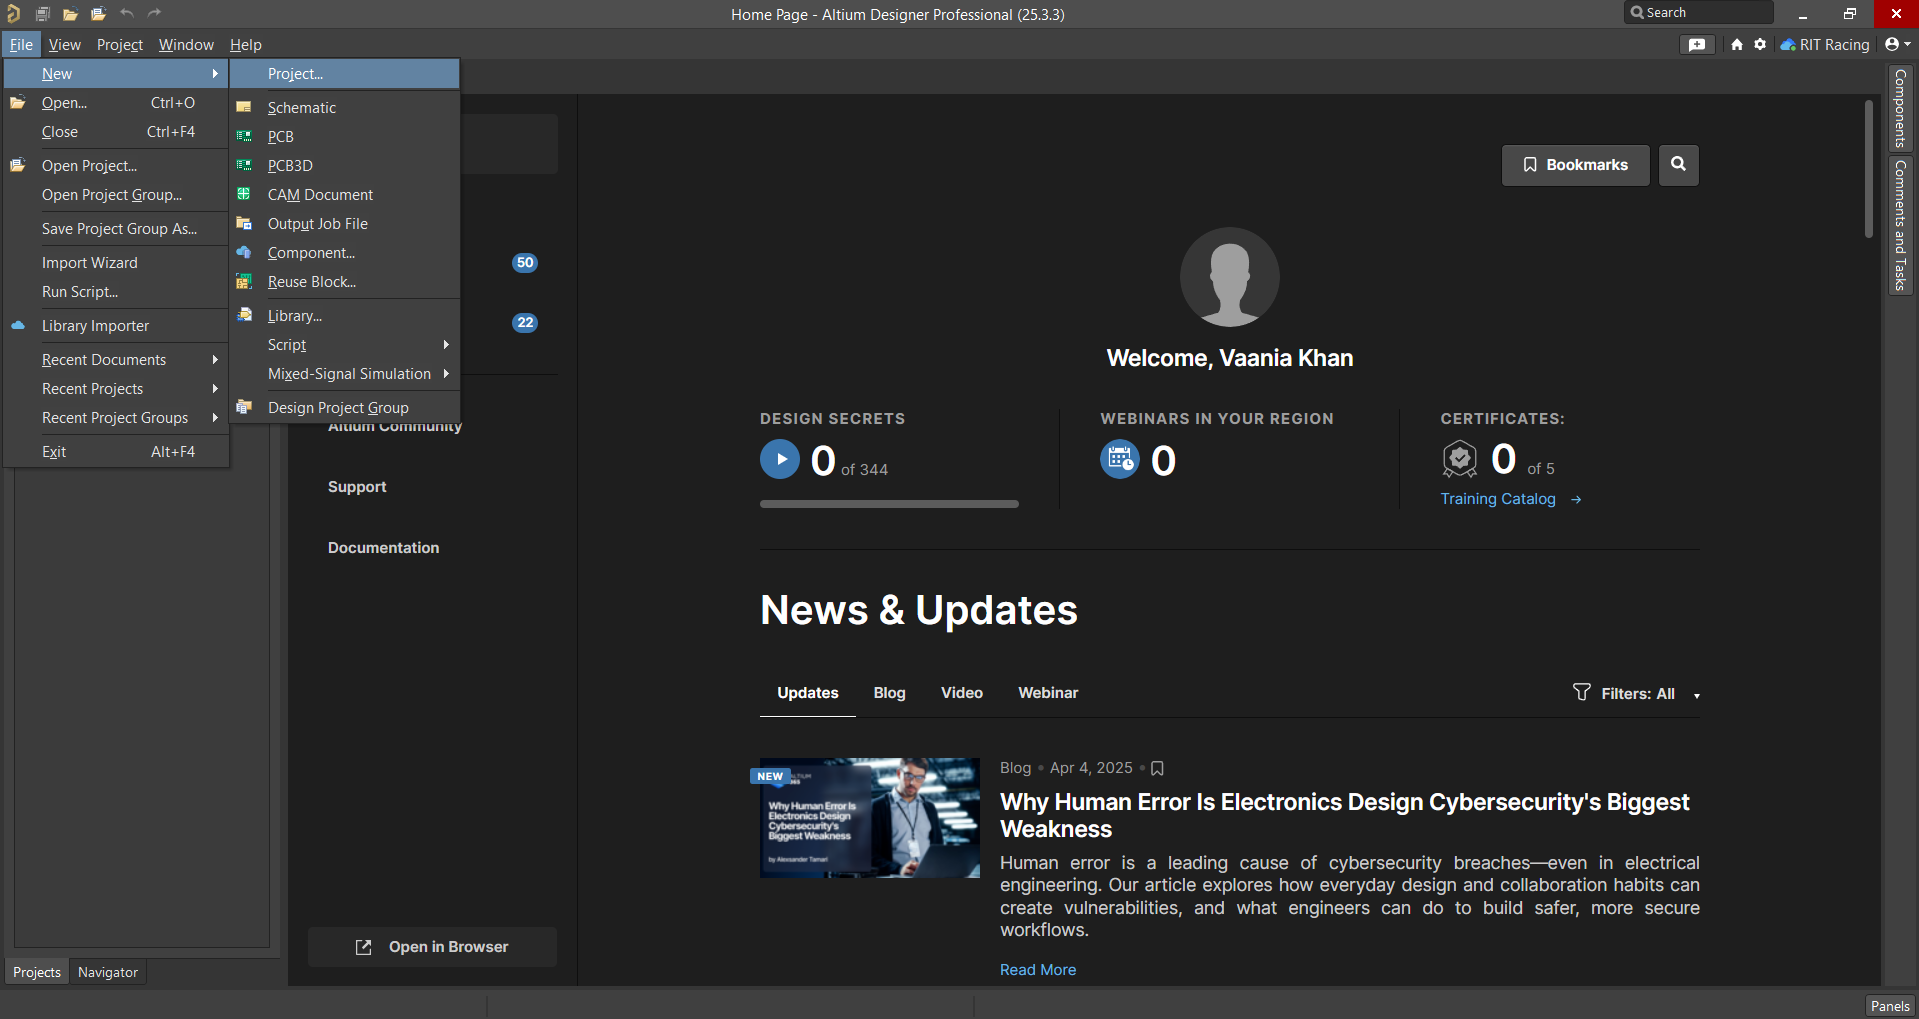This screenshot has width=1919, height=1019.
Task: Click the Design Secrets progress bar
Action: [x=889, y=504]
